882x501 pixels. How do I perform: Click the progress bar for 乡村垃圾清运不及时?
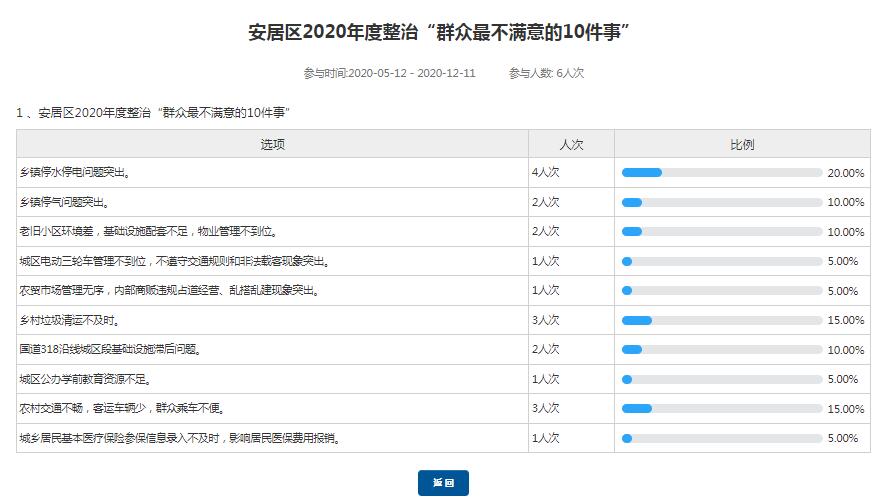pyautogui.click(x=721, y=321)
